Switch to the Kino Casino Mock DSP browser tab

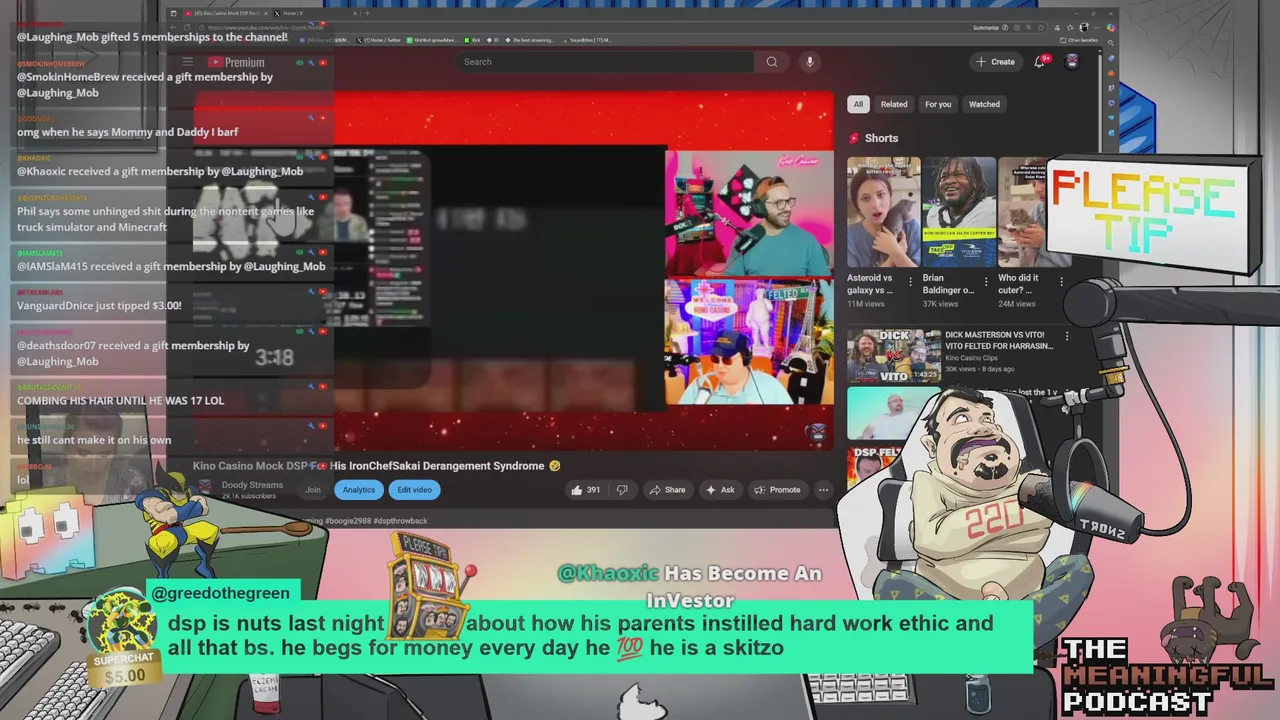[x=225, y=13]
